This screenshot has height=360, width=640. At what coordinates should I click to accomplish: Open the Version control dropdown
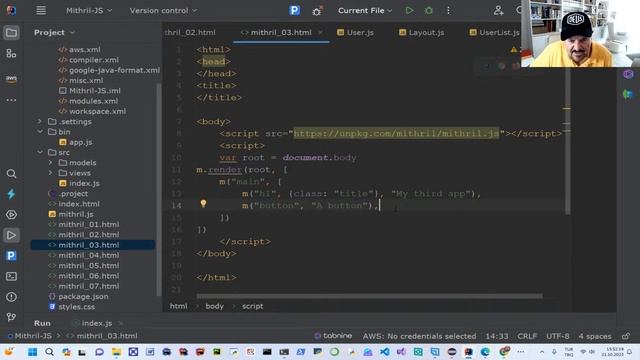point(163,11)
